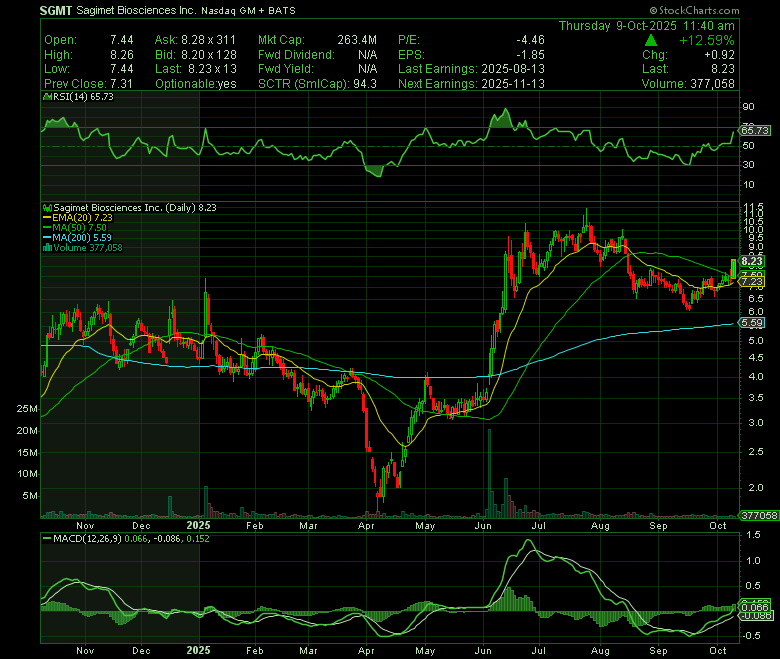780x659 pixels.
Task: Click the Sagimet Biosciences Inc. chart title
Action: point(136,10)
